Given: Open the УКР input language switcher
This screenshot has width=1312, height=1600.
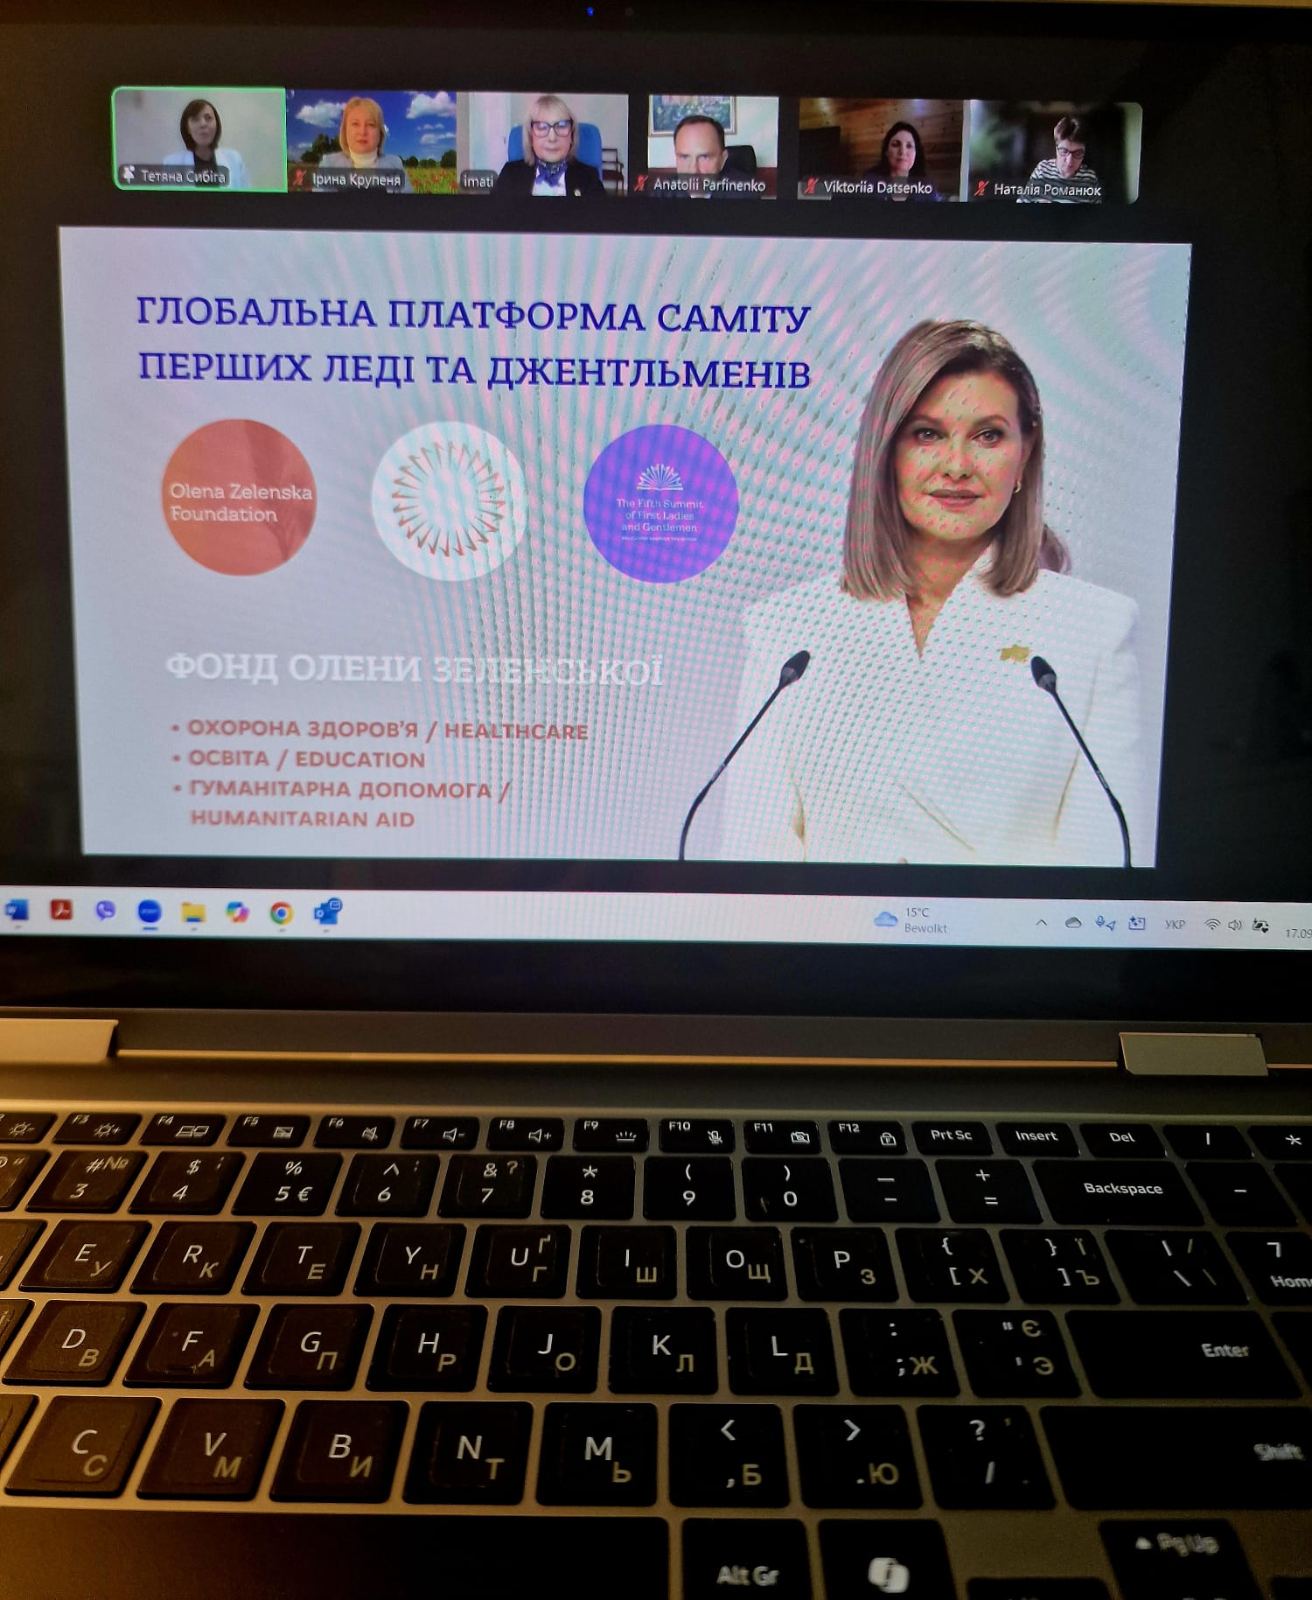Looking at the screenshot, I should (1175, 925).
